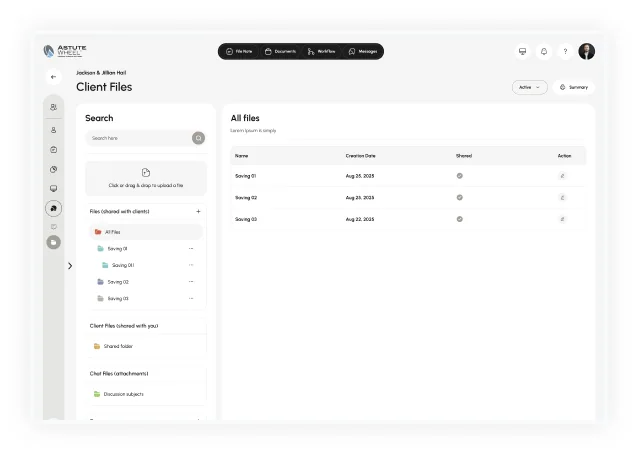Image resolution: width=638 pixels, height=454 pixels.
Task: Click the Astute Wheel logo
Action: pyautogui.click(x=65, y=51)
